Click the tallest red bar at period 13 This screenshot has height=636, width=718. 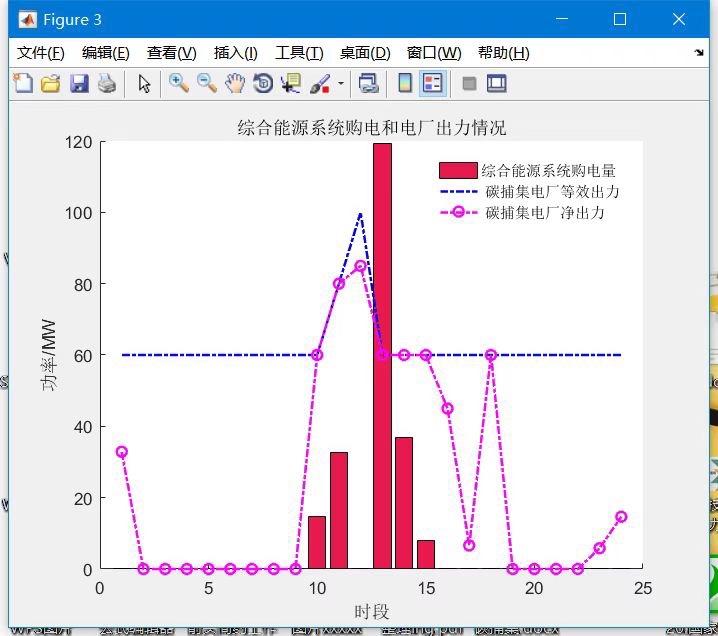[x=382, y=356]
